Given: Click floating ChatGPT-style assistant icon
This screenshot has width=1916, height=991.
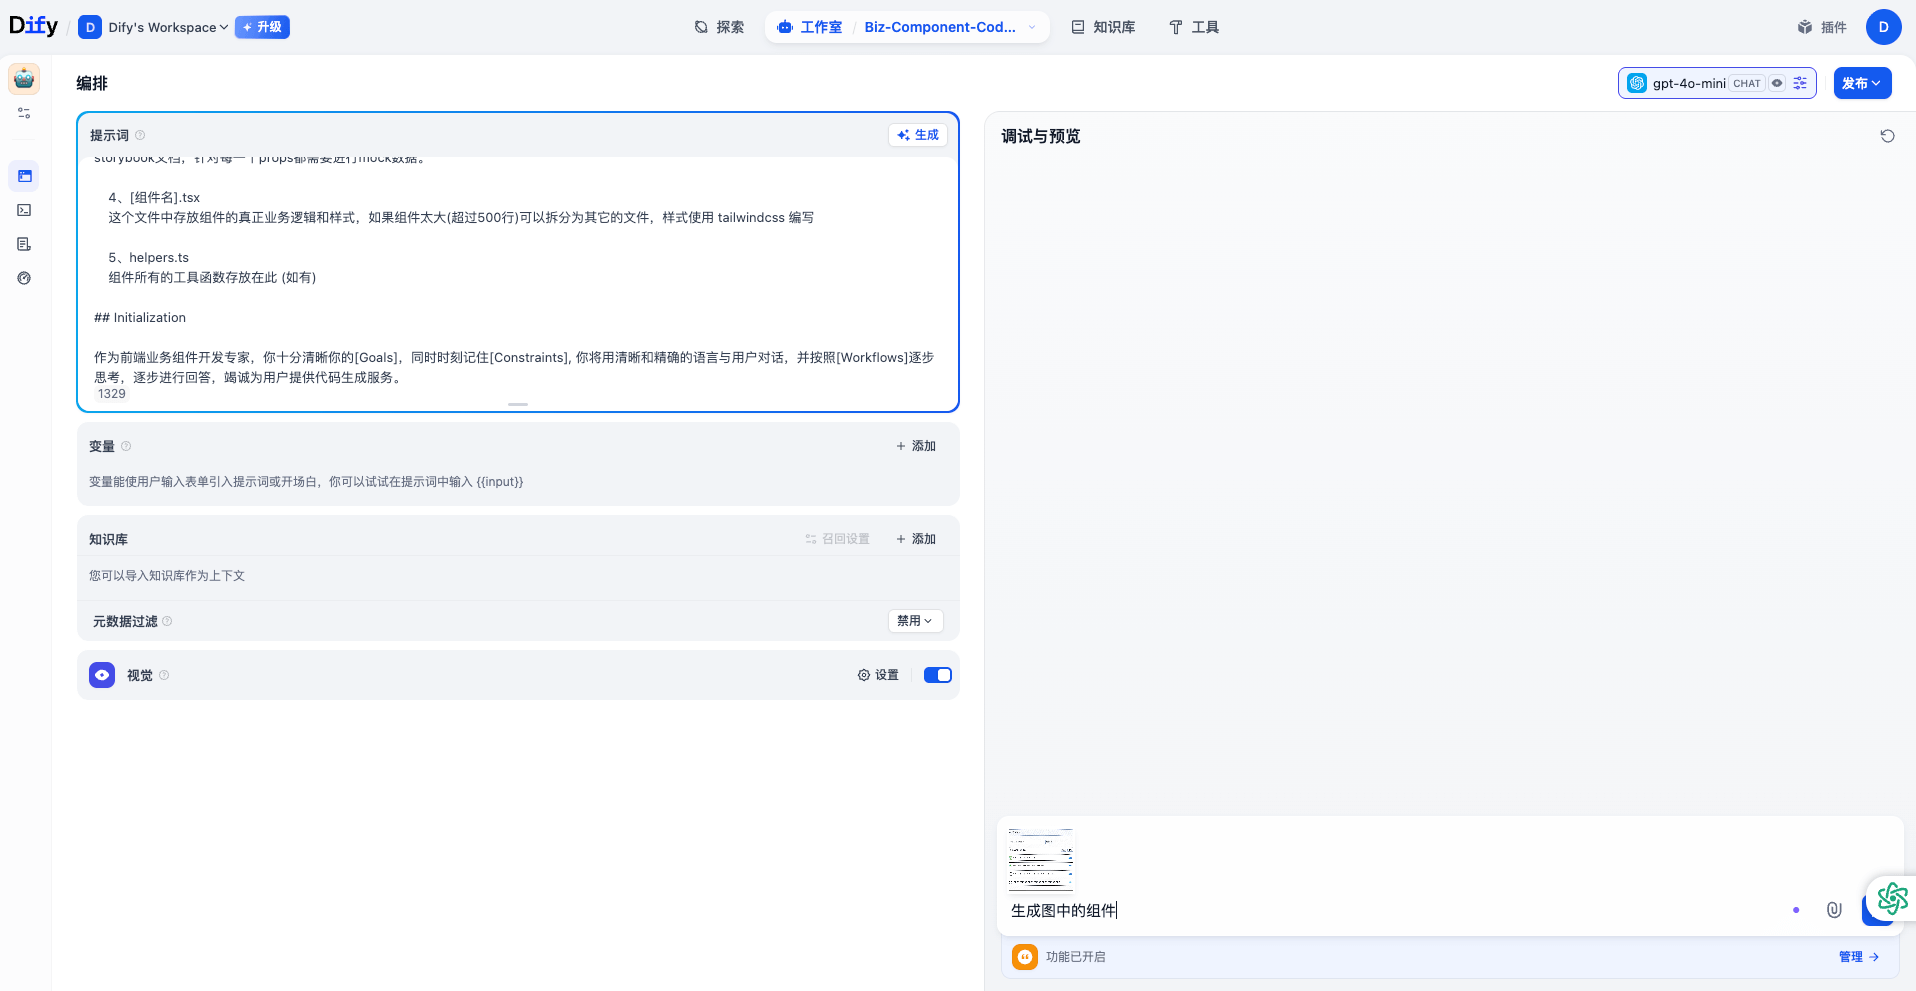Looking at the screenshot, I should (1891, 898).
